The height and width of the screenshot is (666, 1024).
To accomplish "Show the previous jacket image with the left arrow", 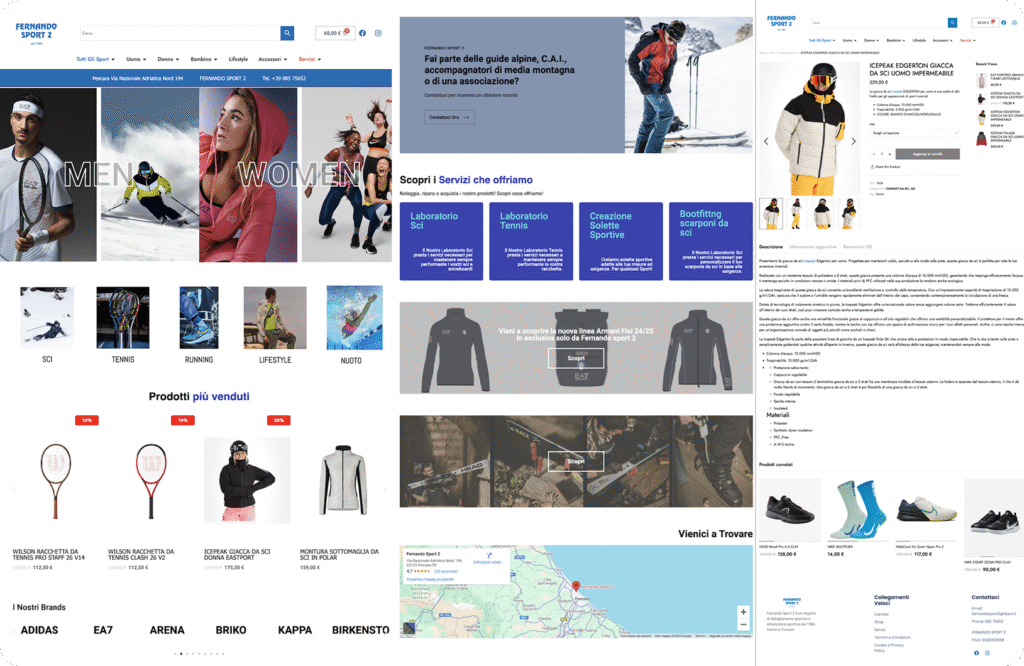I will click(766, 141).
